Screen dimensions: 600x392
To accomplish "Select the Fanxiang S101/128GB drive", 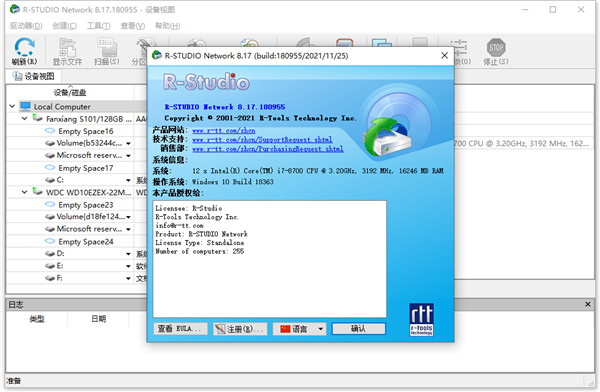I will pos(88,119).
